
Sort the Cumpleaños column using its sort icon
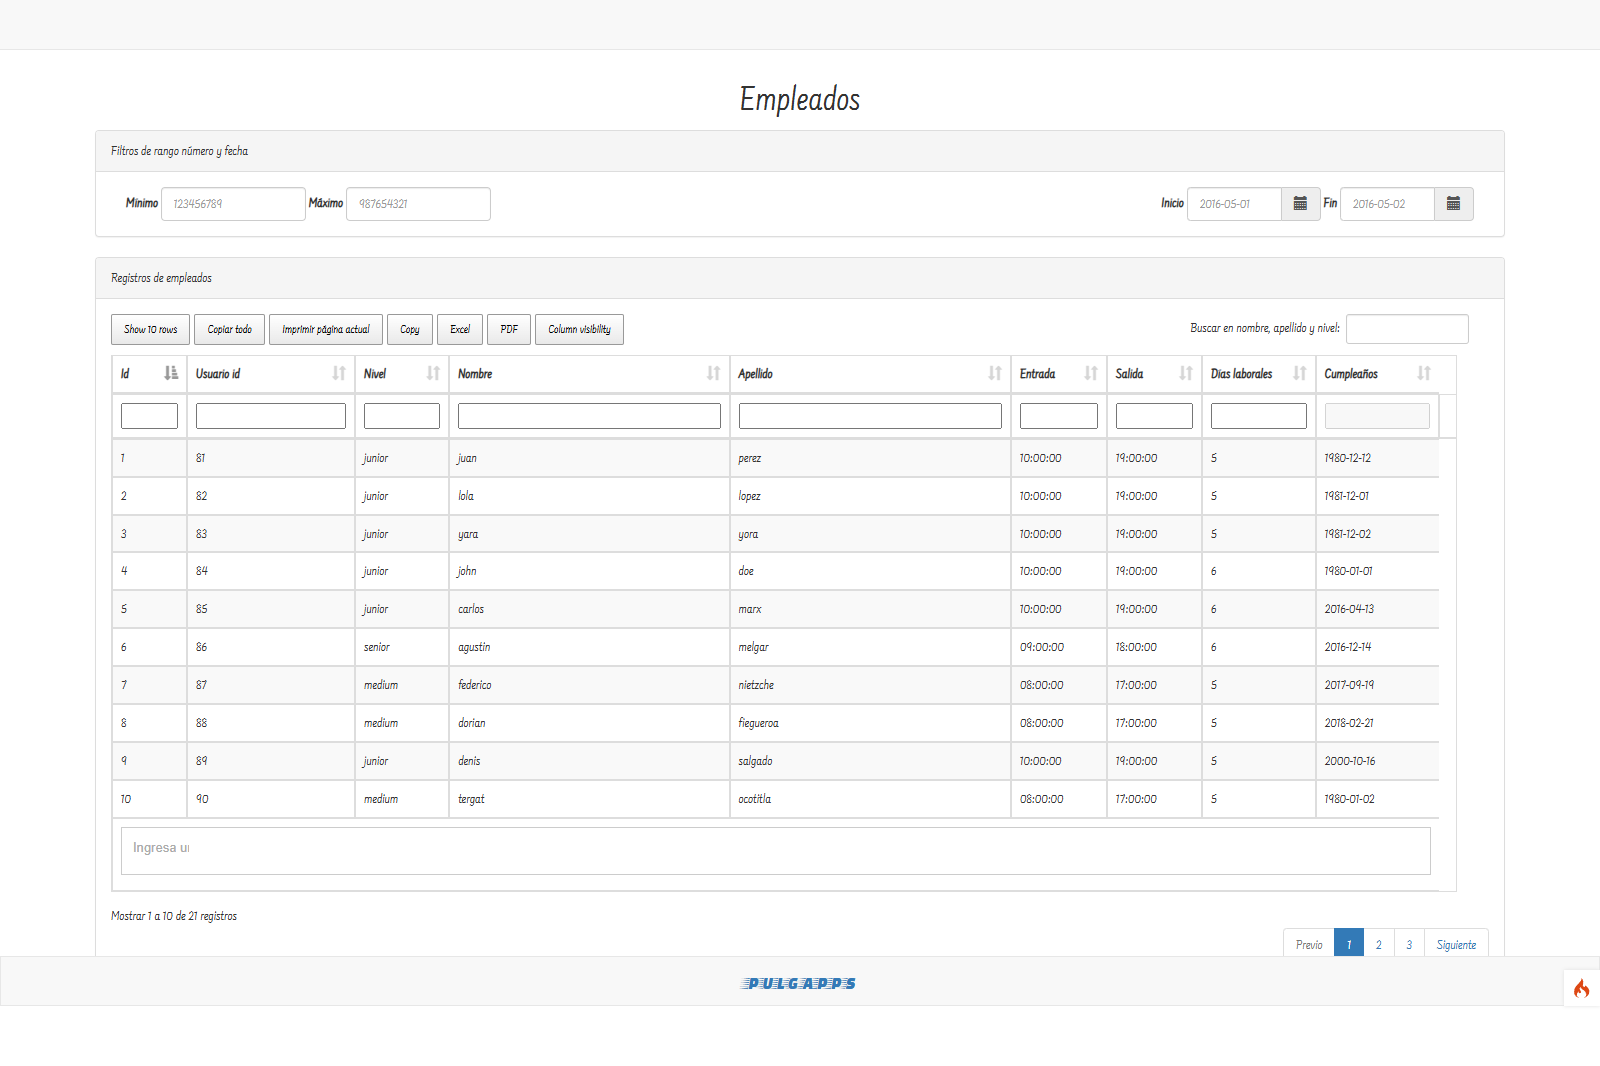(1425, 374)
